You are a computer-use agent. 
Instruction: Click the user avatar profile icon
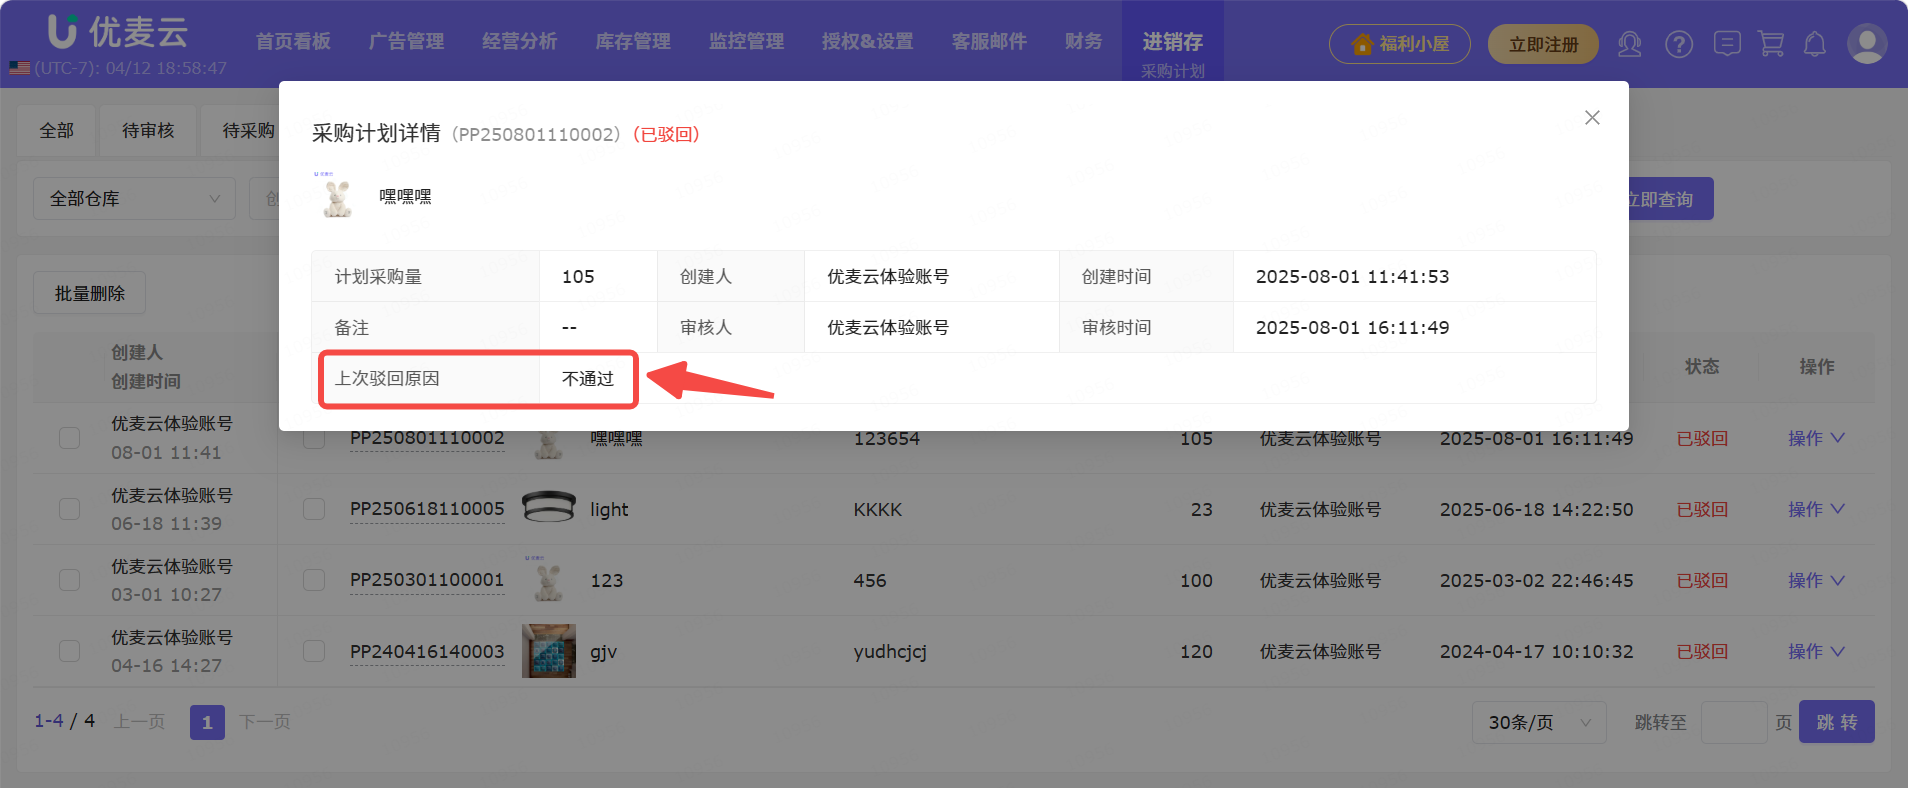1866,44
